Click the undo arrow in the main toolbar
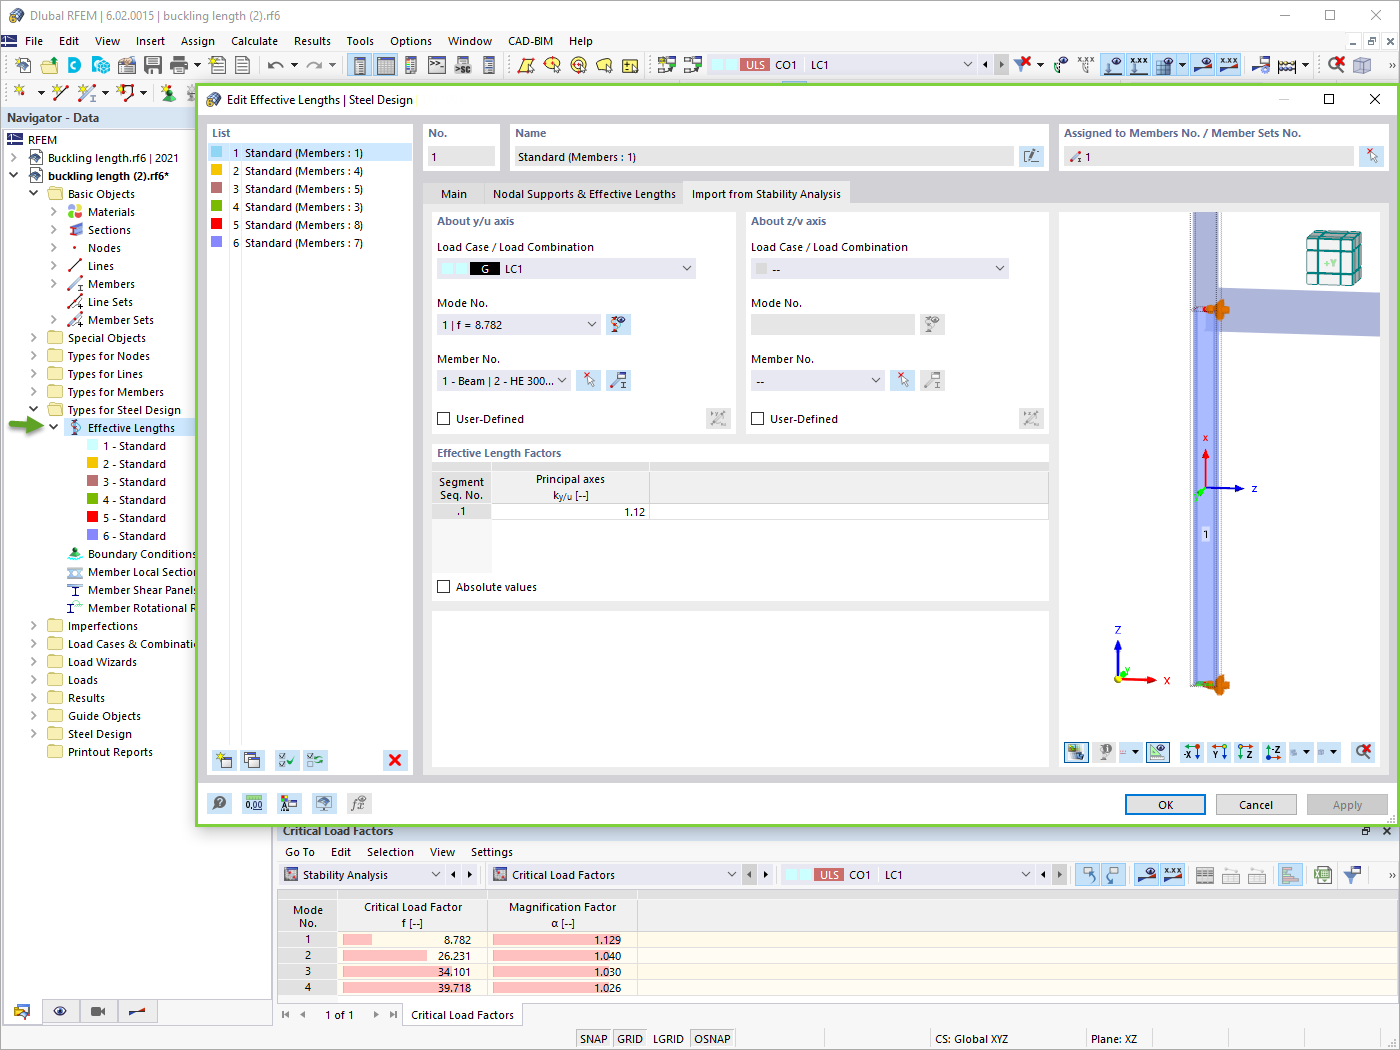 click(275, 65)
